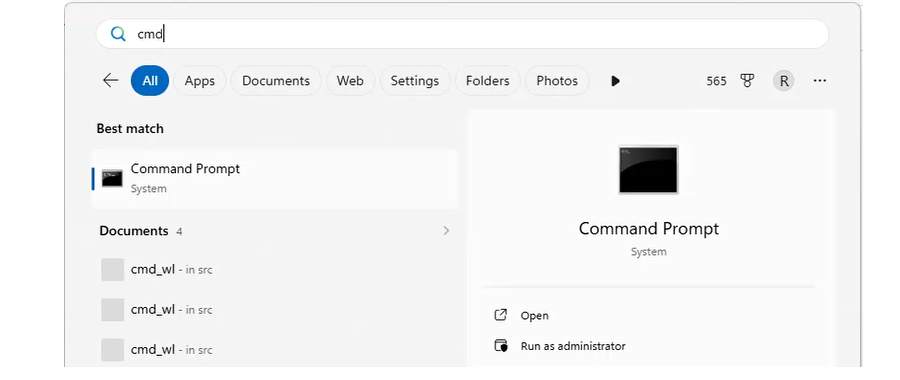Click Command Prompt icon in best match
Image resolution: width=900 pixels, height=380 pixels.
(x=112, y=179)
